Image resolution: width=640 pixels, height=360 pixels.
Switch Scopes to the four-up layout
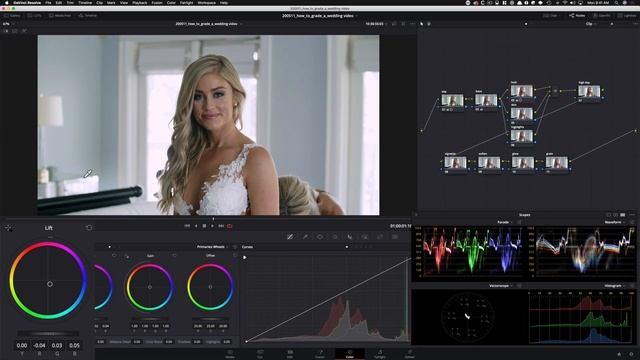coord(622,215)
